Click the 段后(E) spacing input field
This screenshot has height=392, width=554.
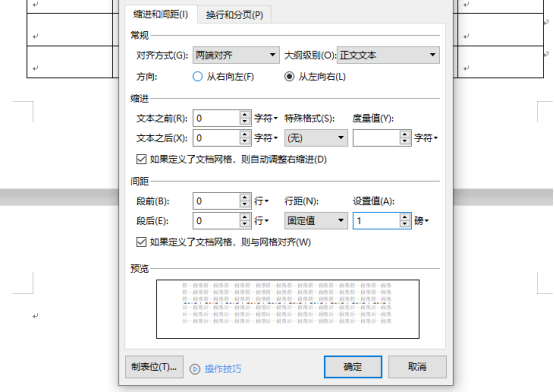(x=217, y=221)
